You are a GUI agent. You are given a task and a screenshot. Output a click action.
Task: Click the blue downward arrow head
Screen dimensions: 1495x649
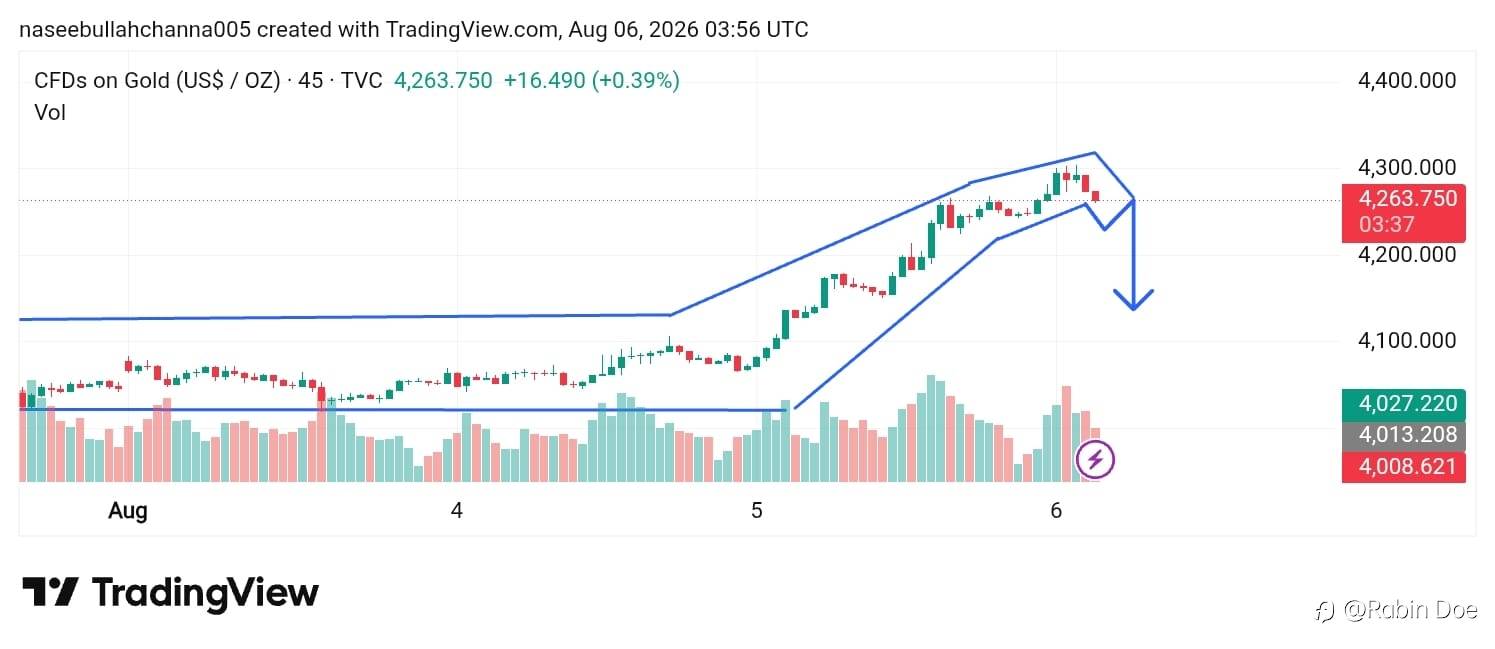pyautogui.click(x=1133, y=298)
